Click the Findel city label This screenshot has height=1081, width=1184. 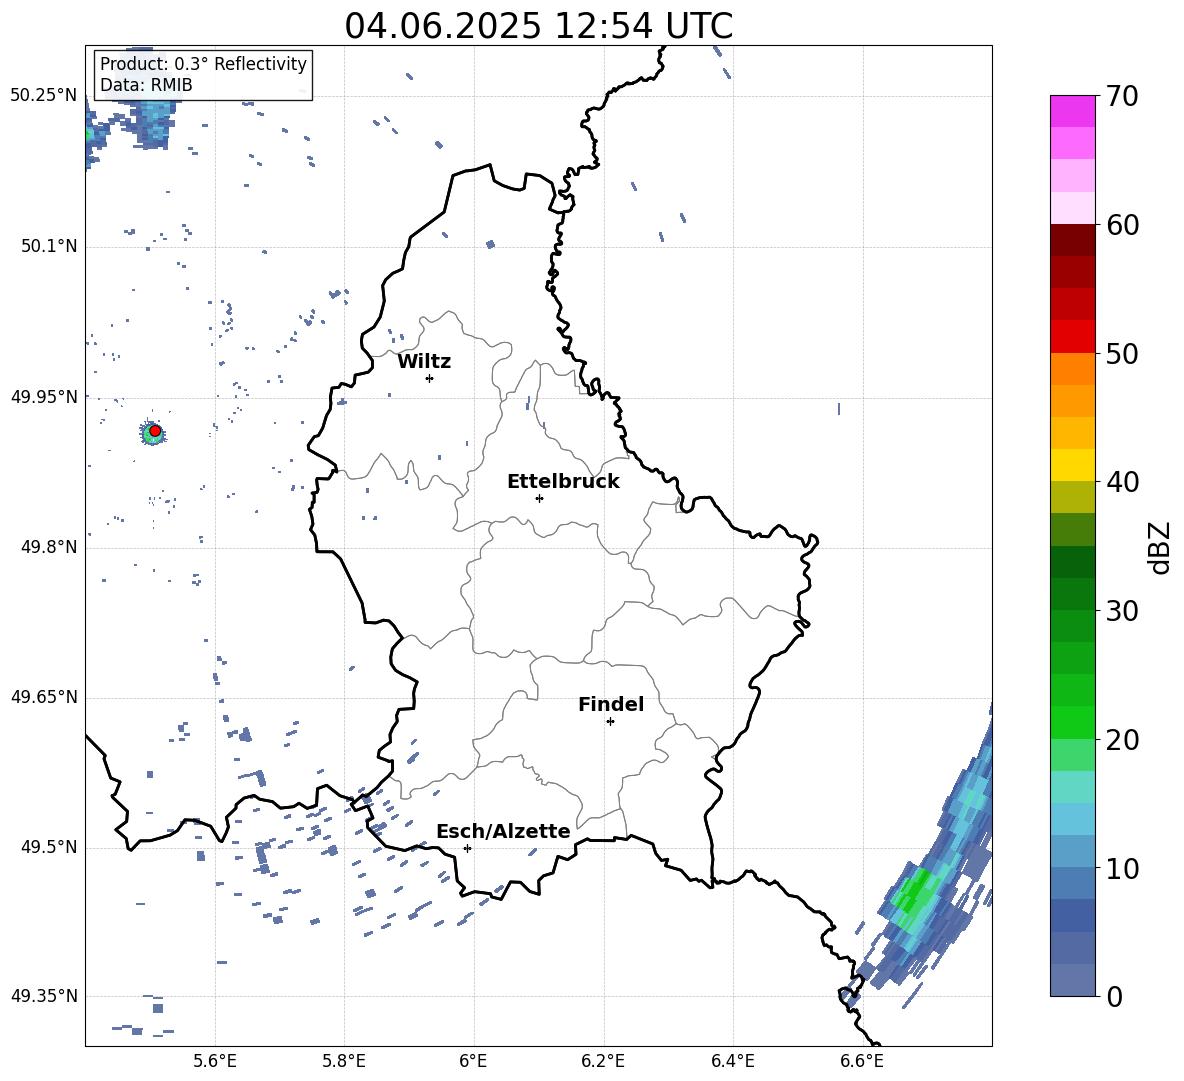611,704
